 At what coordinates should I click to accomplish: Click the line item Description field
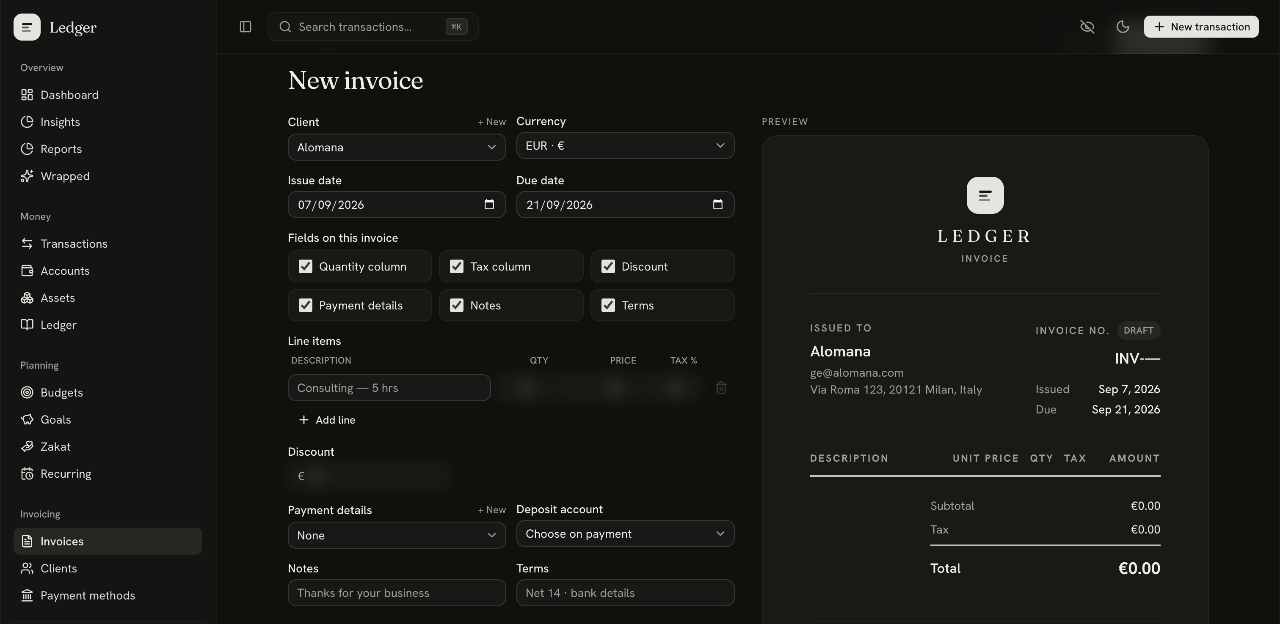pyautogui.click(x=389, y=388)
